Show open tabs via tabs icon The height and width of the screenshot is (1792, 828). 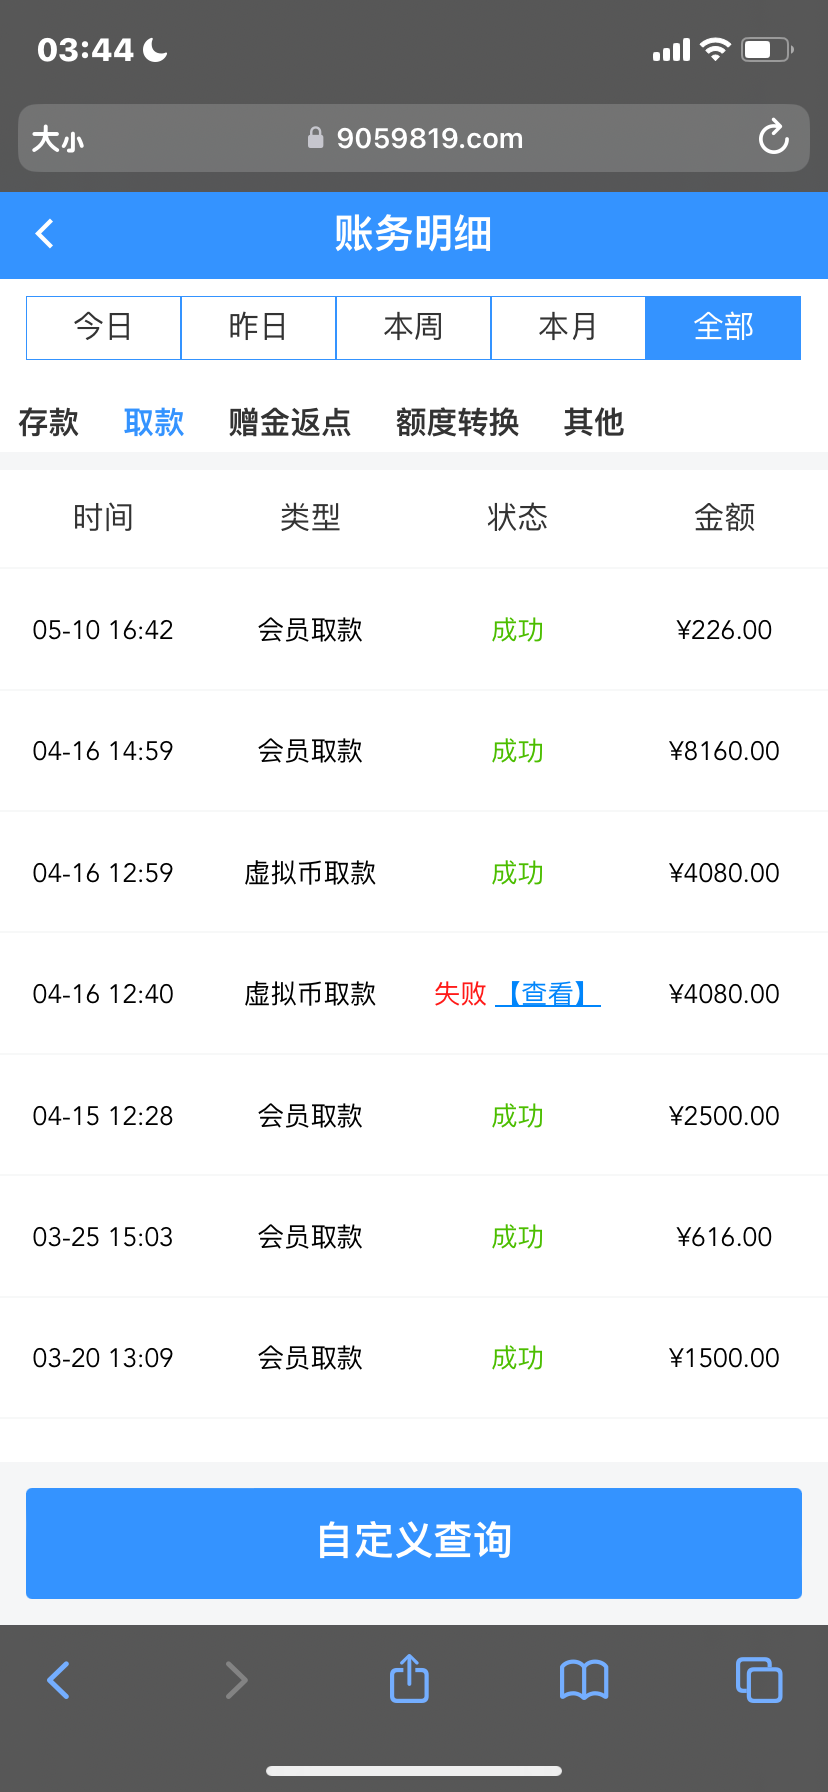pos(759,1680)
